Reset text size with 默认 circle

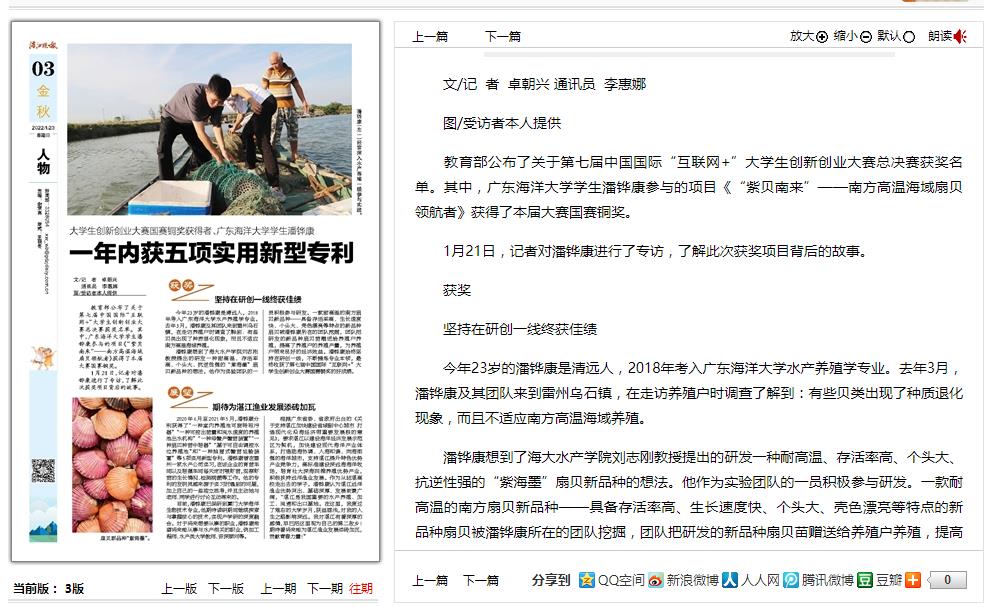909,37
